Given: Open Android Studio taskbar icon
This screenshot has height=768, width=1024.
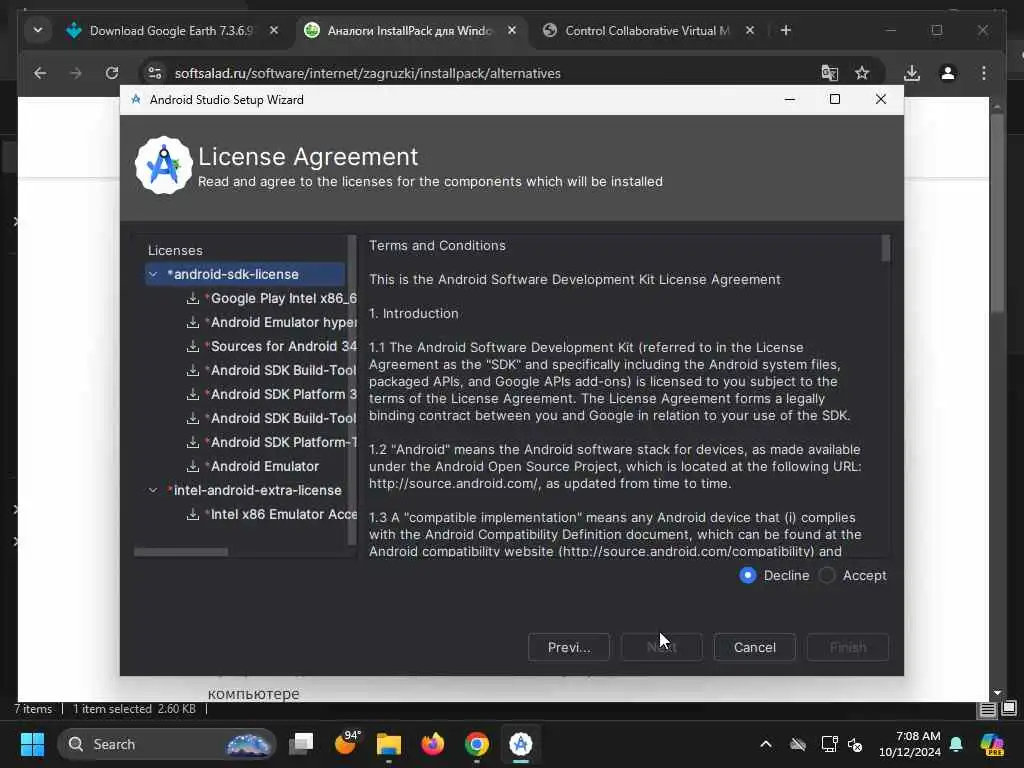Looking at the screenshot, I should 520,744.
